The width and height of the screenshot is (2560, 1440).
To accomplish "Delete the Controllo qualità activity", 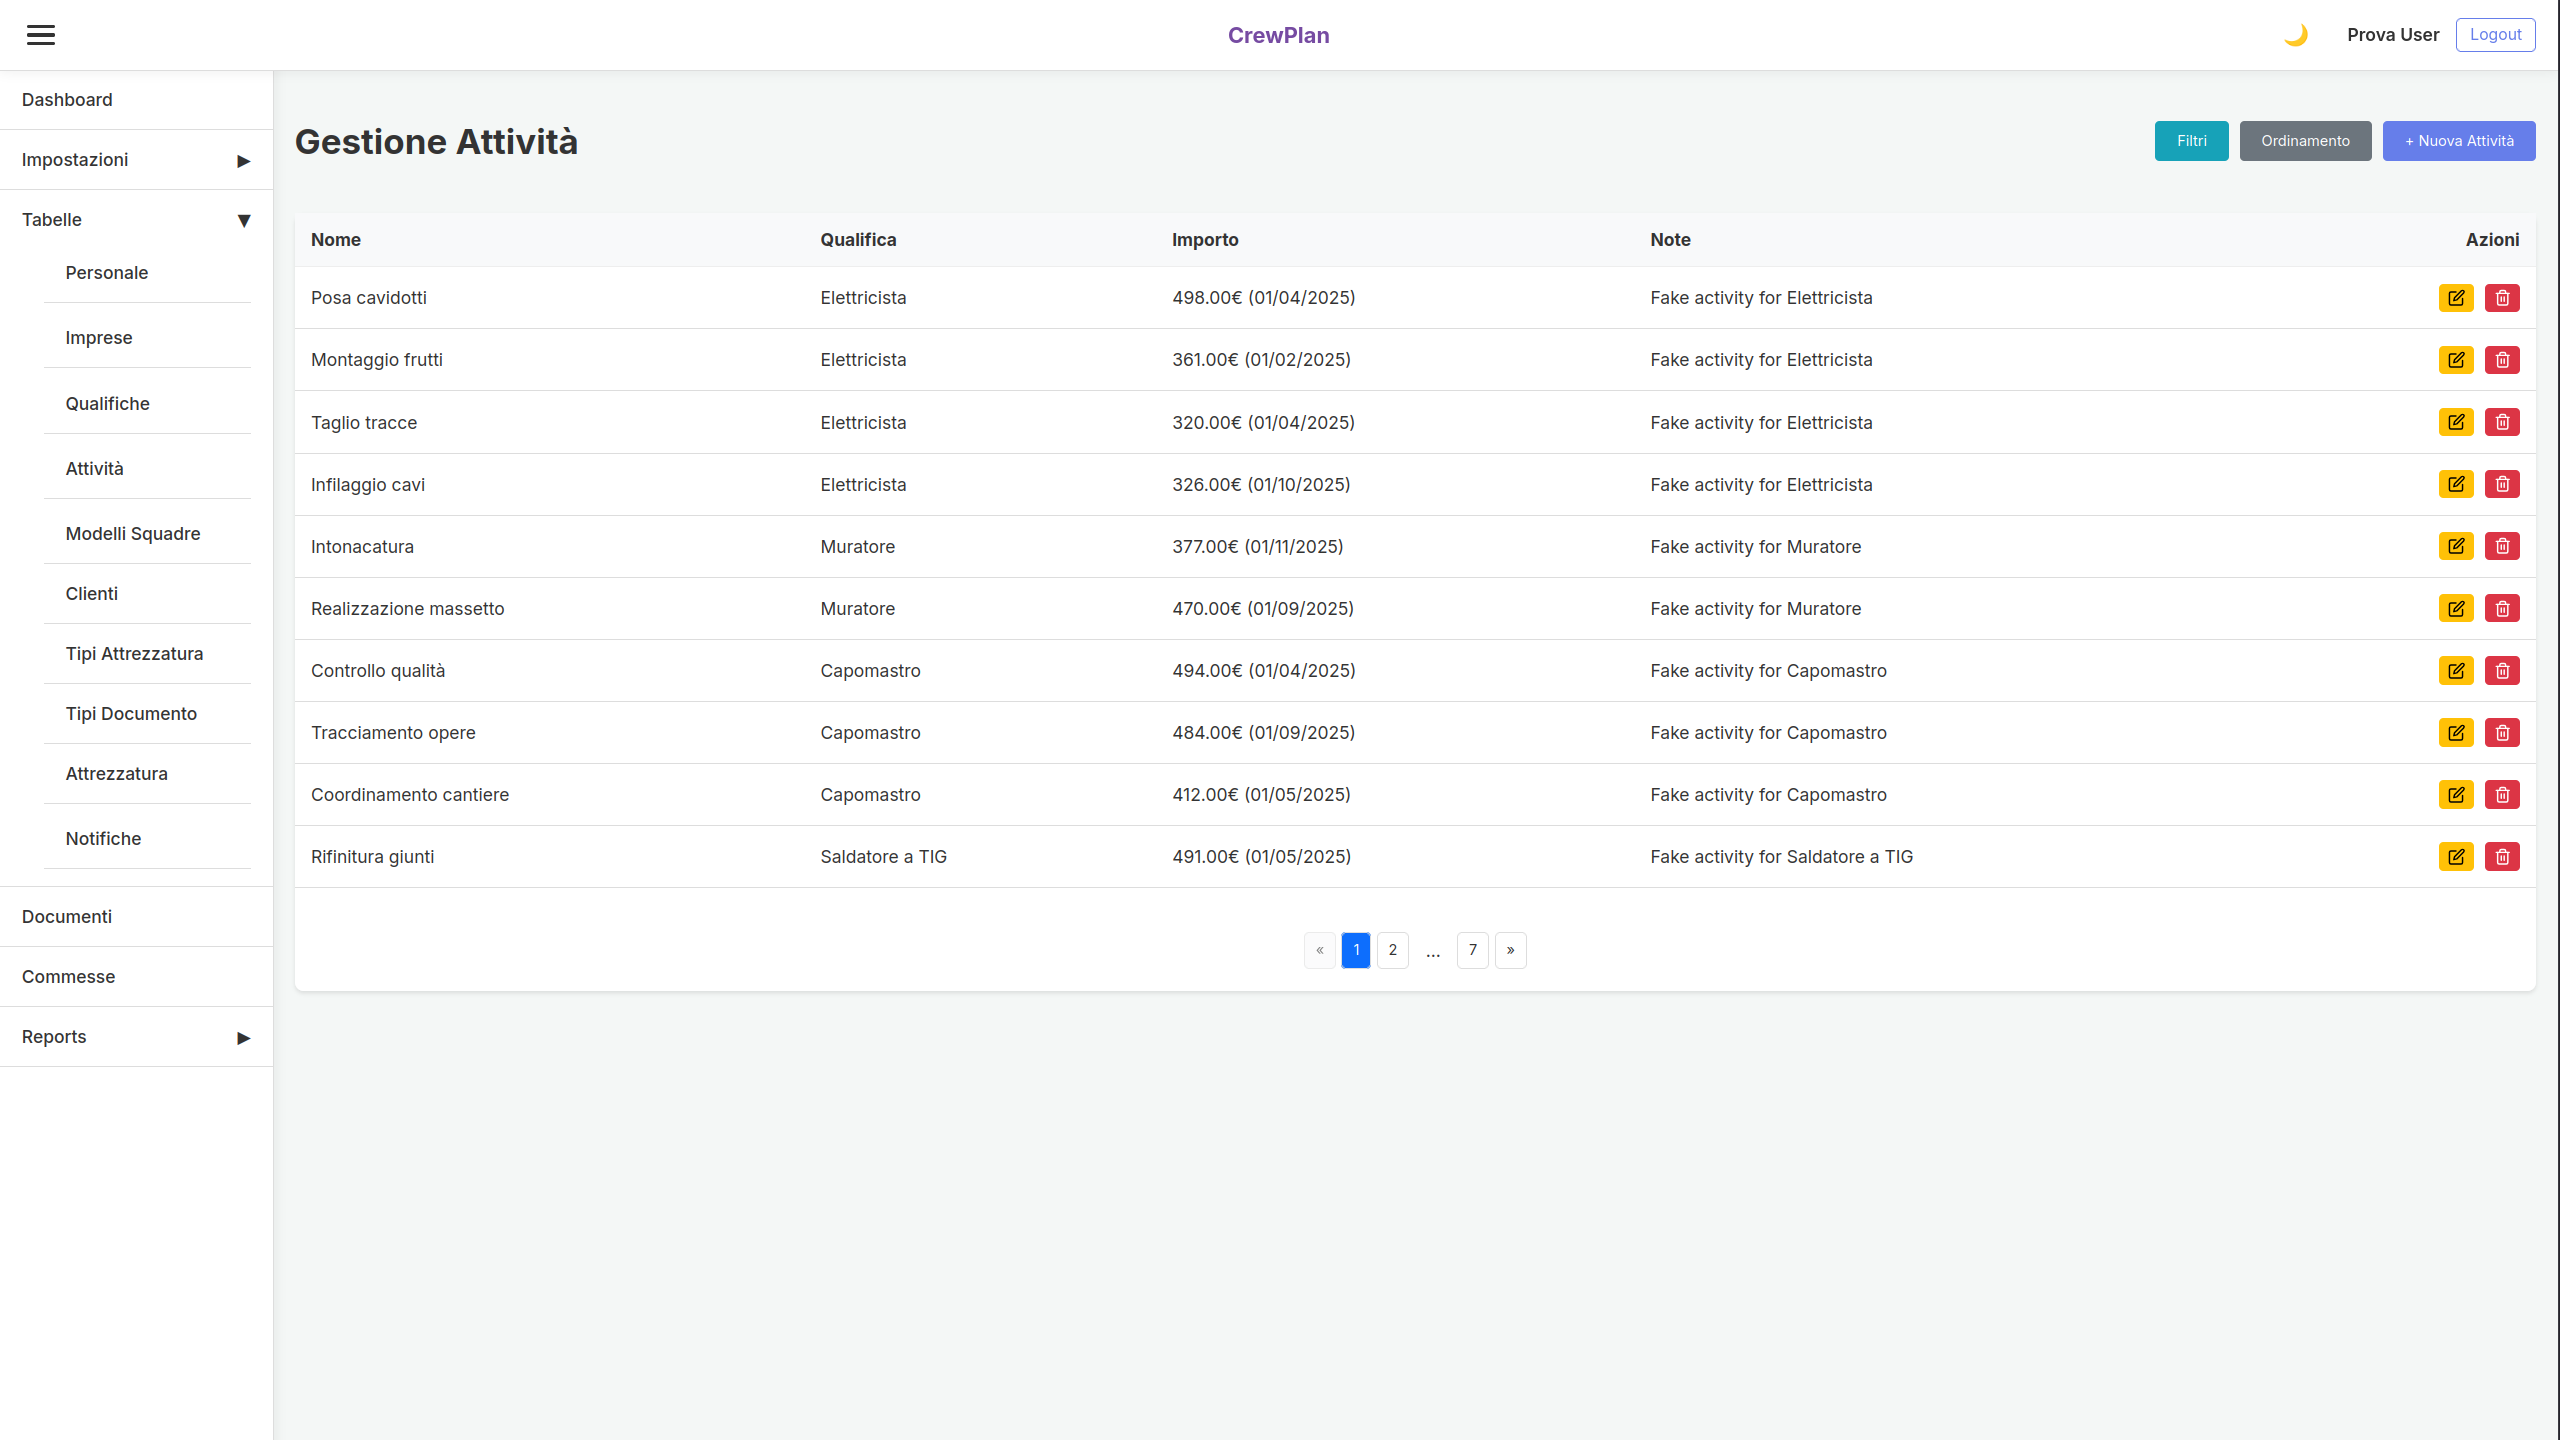I will tap(2502, 671).
